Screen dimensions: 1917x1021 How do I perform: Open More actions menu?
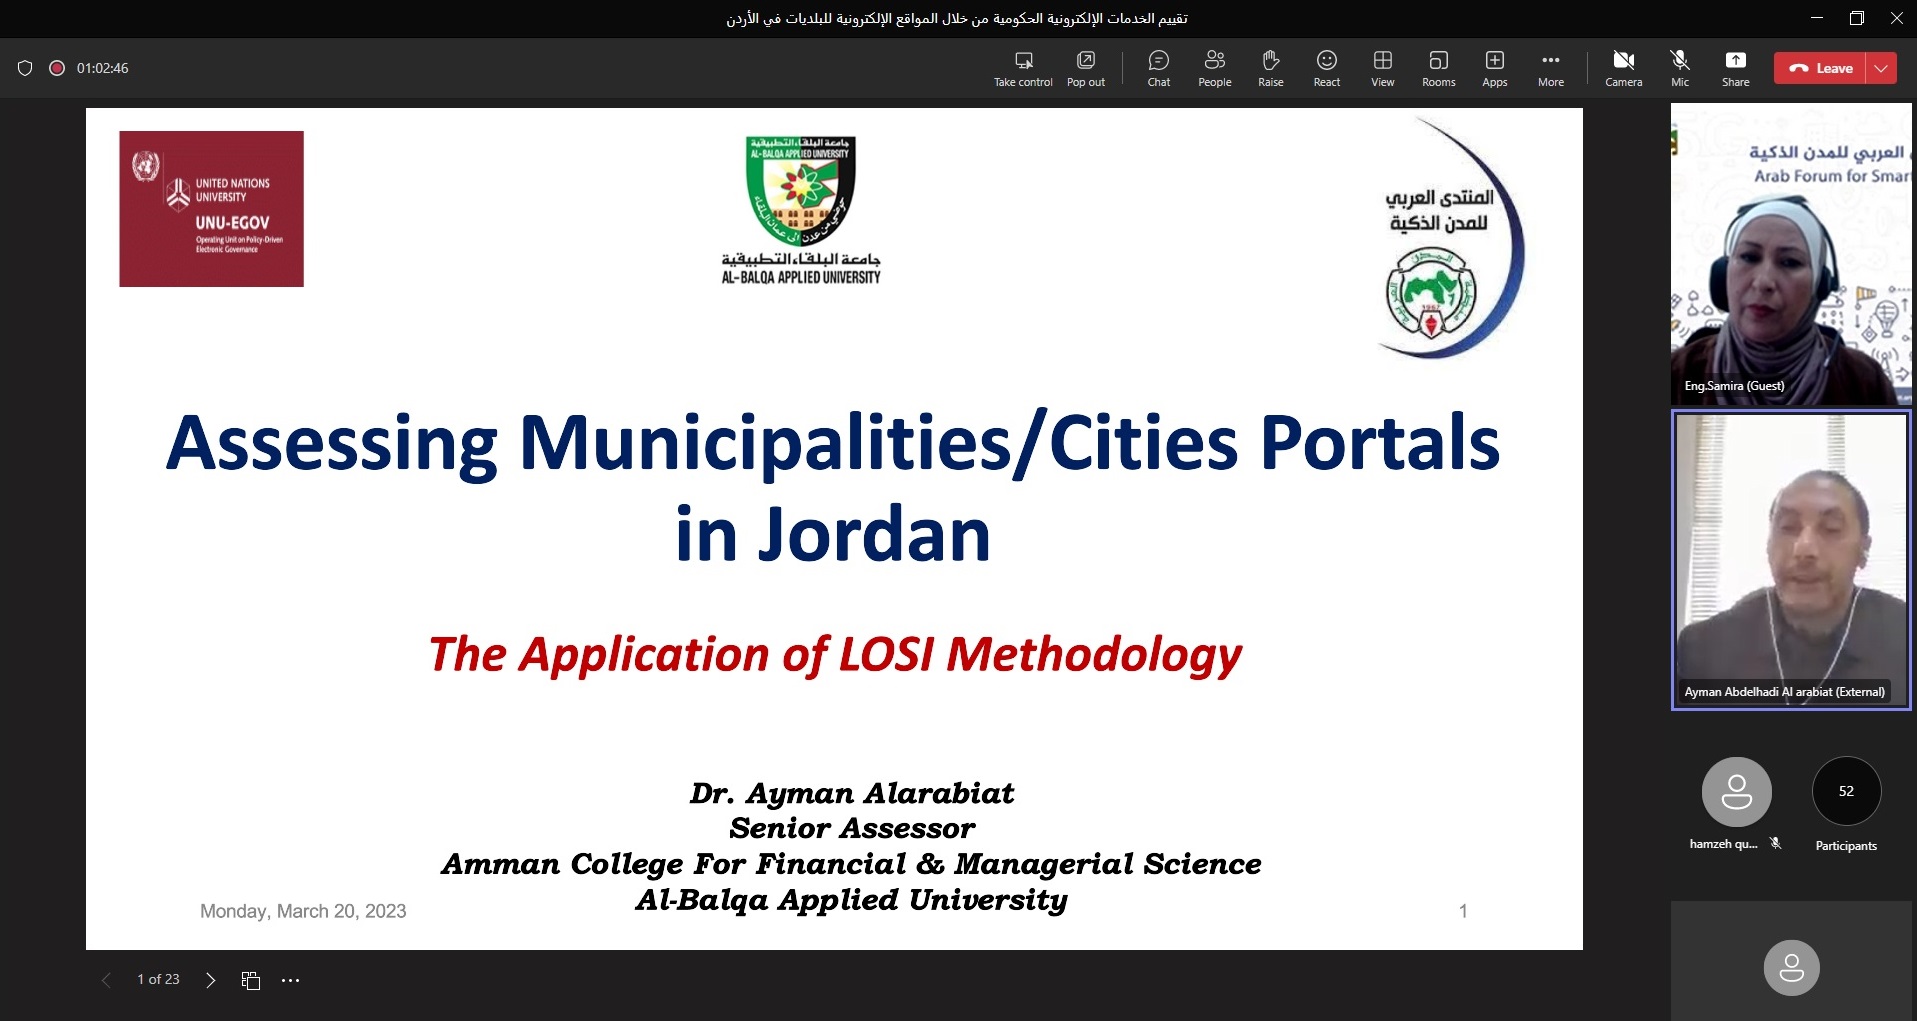tap(1551, 69)
